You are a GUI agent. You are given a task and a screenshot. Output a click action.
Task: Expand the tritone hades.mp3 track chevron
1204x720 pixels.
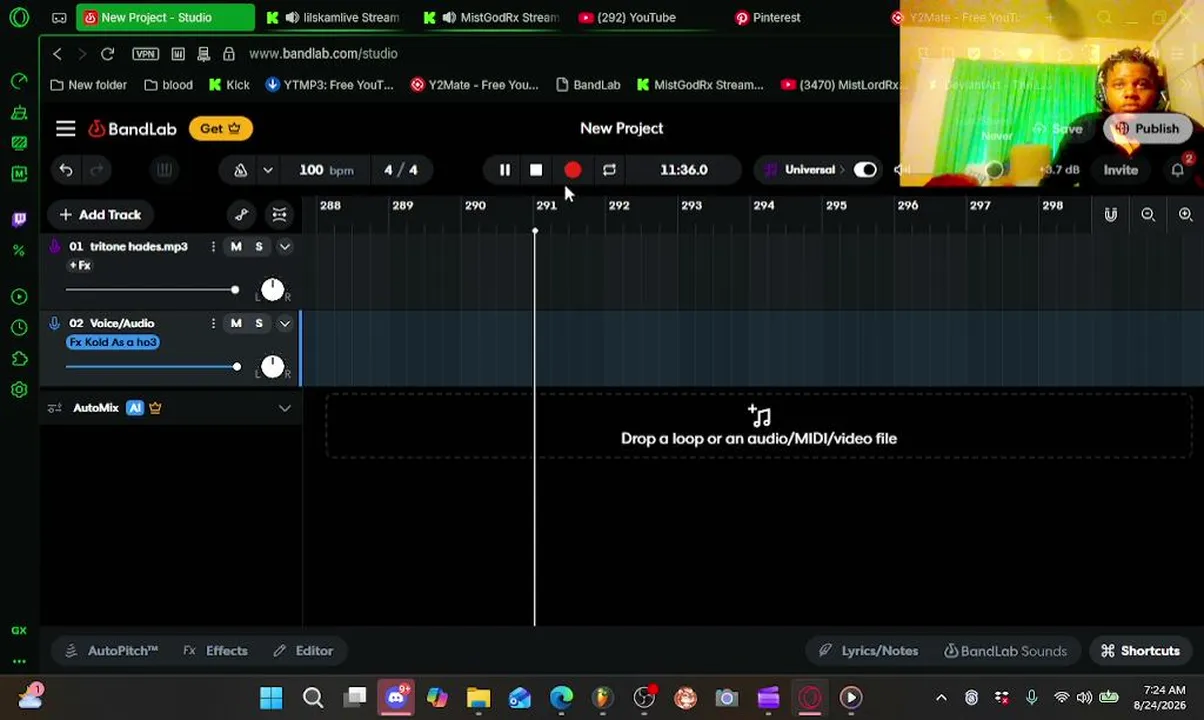285,246
